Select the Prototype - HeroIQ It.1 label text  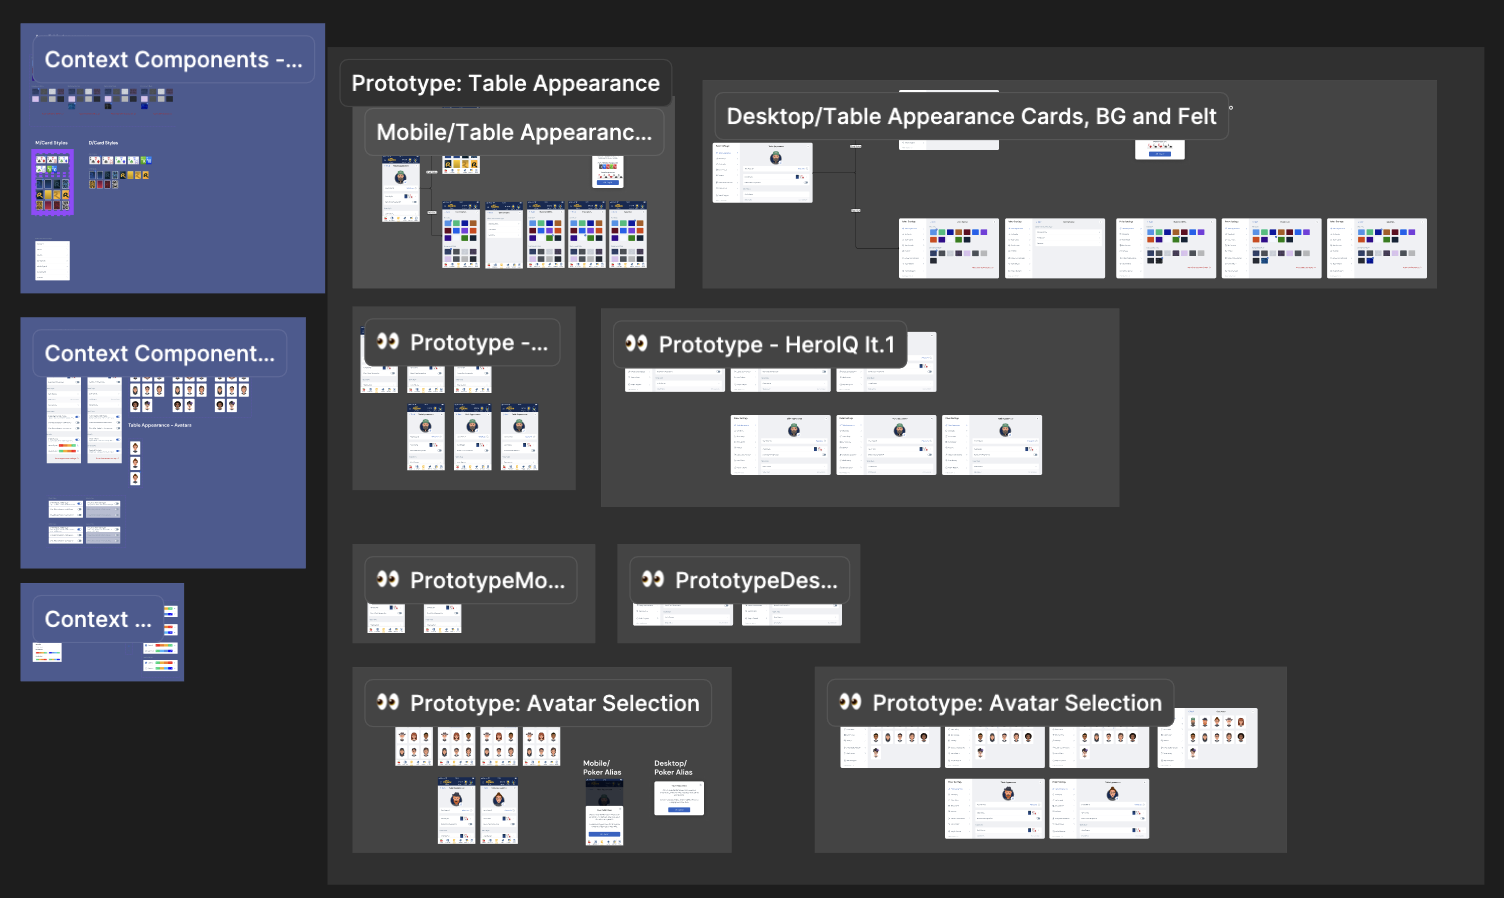click(x=776, y=345)
